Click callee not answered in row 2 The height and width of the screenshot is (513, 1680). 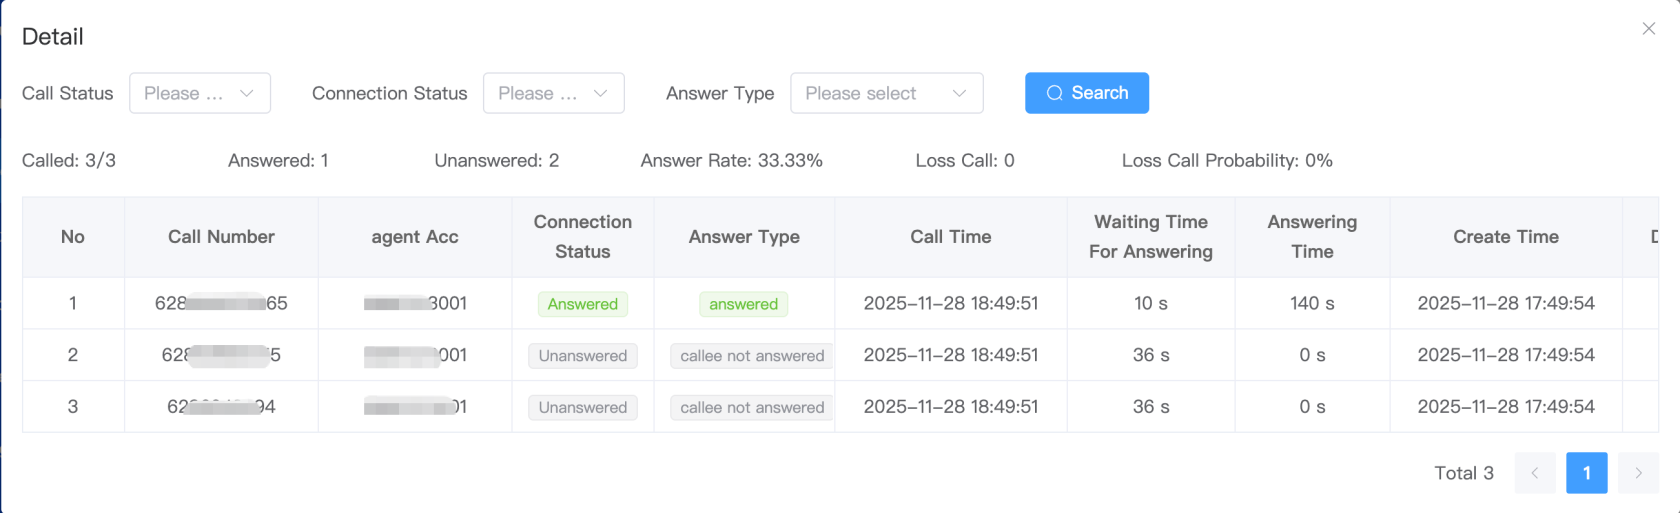752,356
